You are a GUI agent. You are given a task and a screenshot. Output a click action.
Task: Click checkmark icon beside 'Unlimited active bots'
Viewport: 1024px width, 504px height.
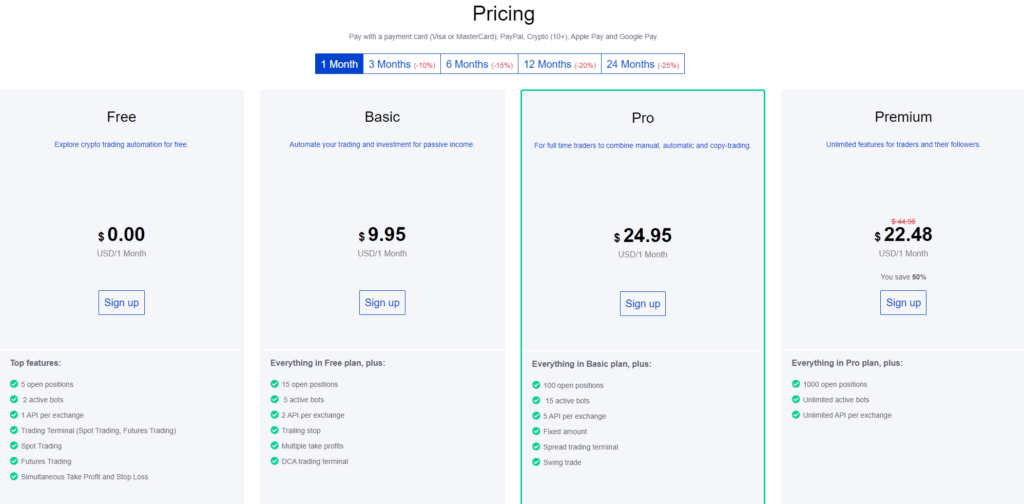pos(796,399)
